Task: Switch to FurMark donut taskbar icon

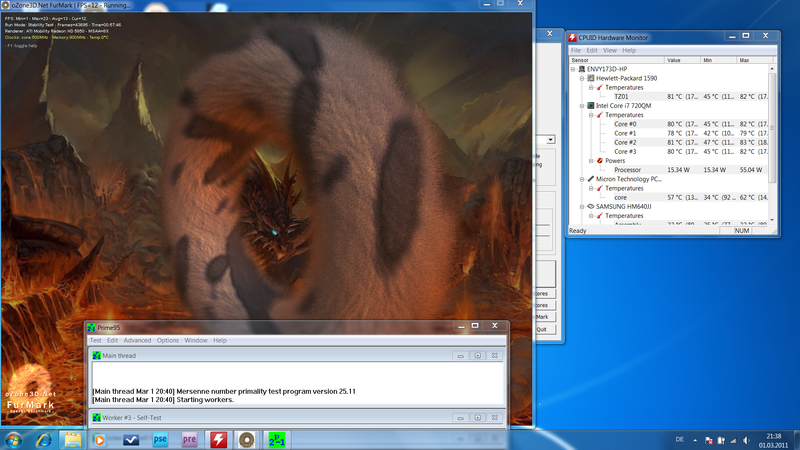Action: [x=247, y=440]
